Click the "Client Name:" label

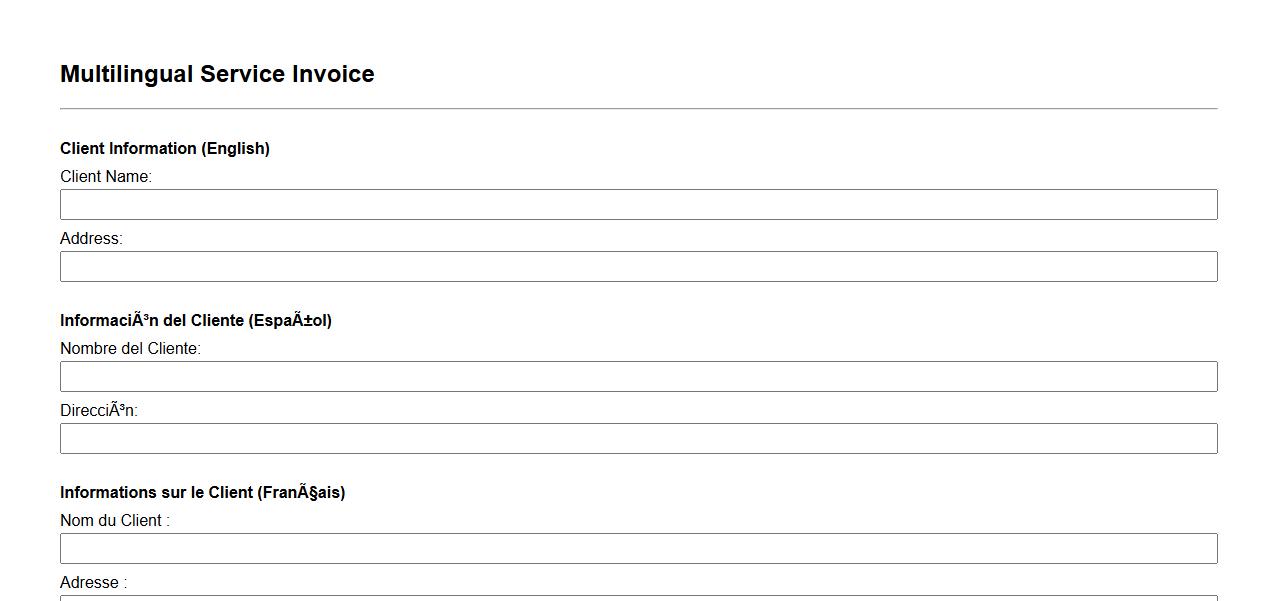pyautogui.click(x=106, y=177)
